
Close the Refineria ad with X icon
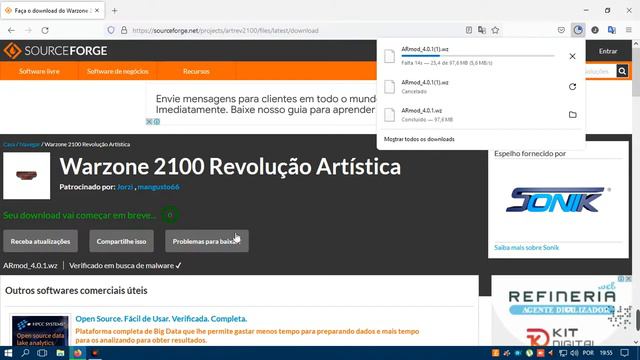tap(628, 278)
